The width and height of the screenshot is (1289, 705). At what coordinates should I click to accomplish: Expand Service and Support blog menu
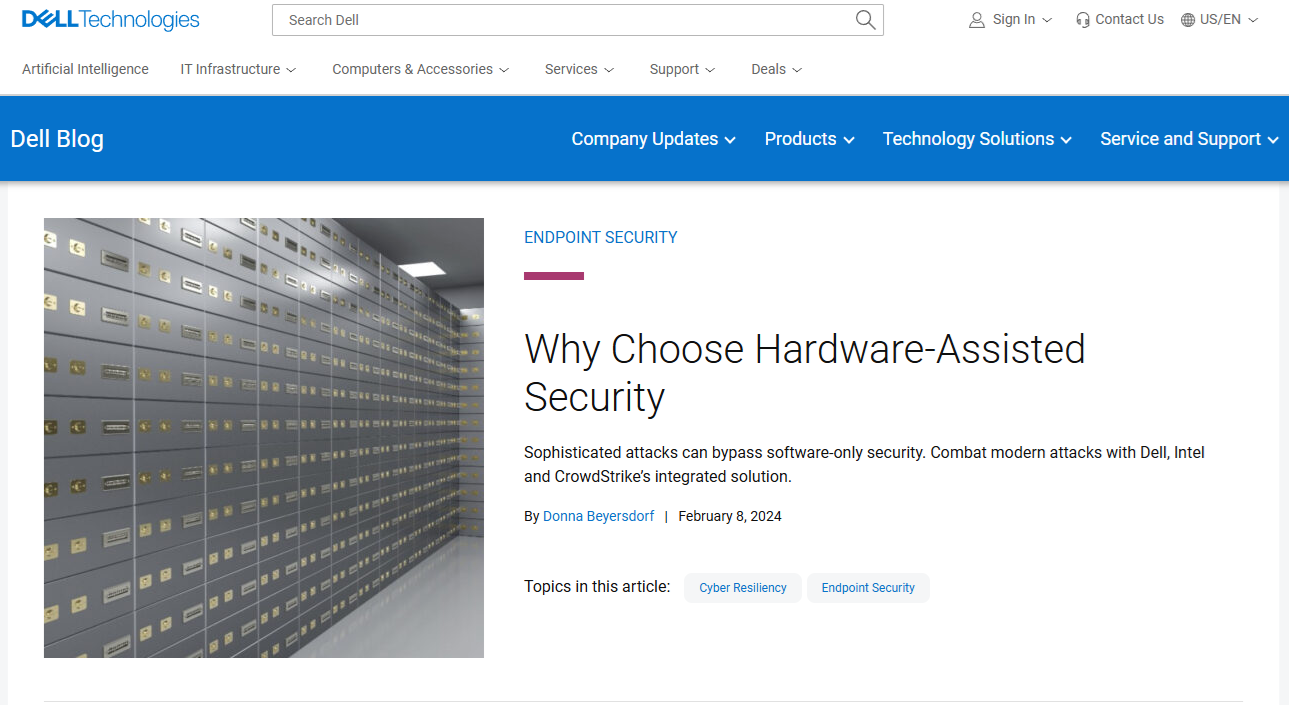pos(1188,139)
